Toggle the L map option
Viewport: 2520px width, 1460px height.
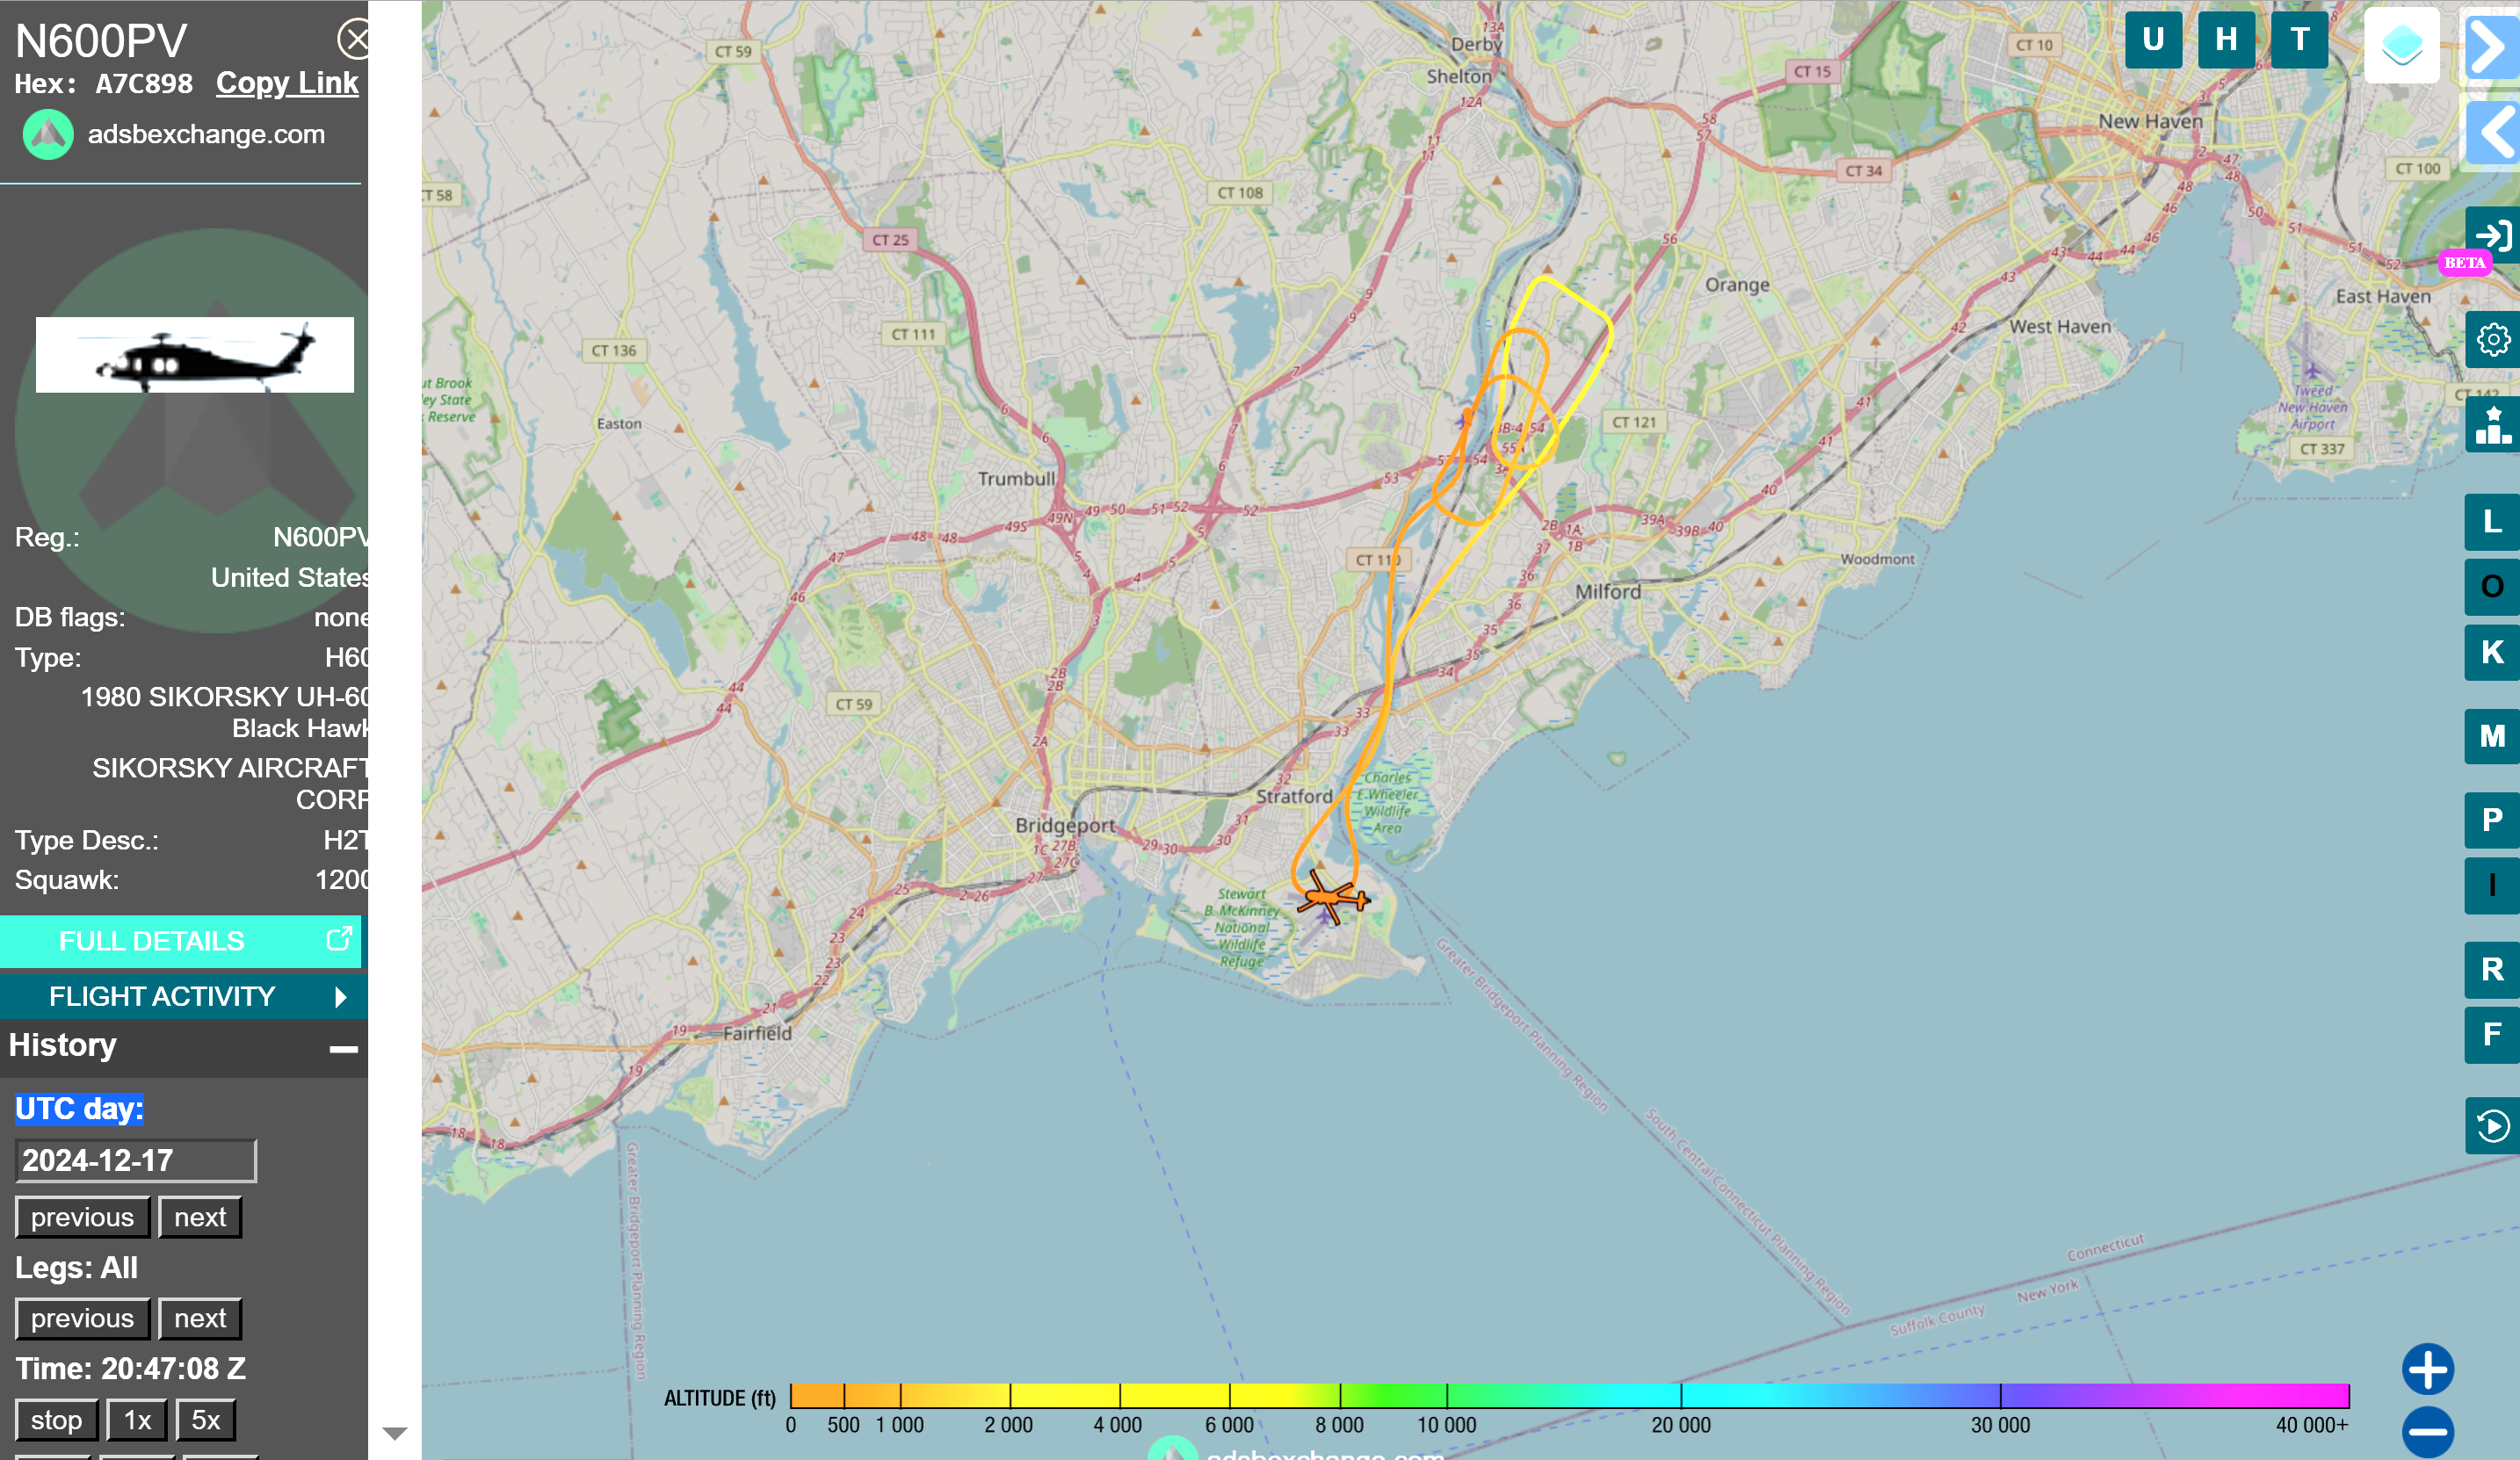2492,522
